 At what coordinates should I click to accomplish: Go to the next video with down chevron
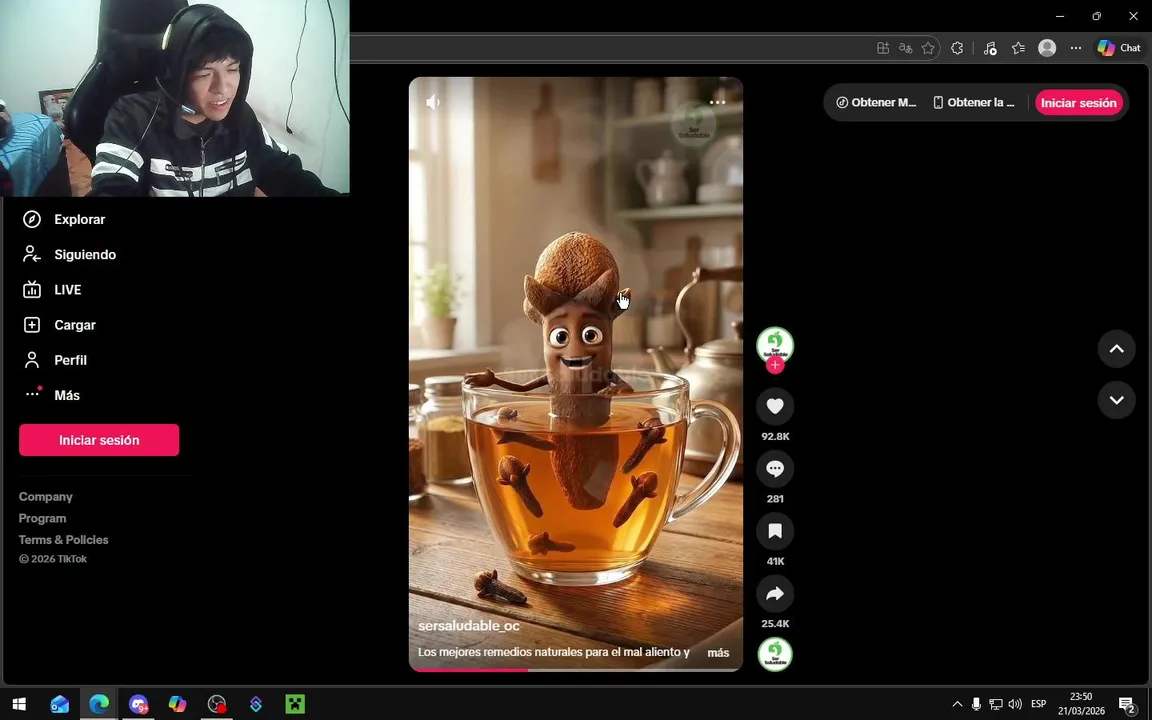tap(1117, 400)
